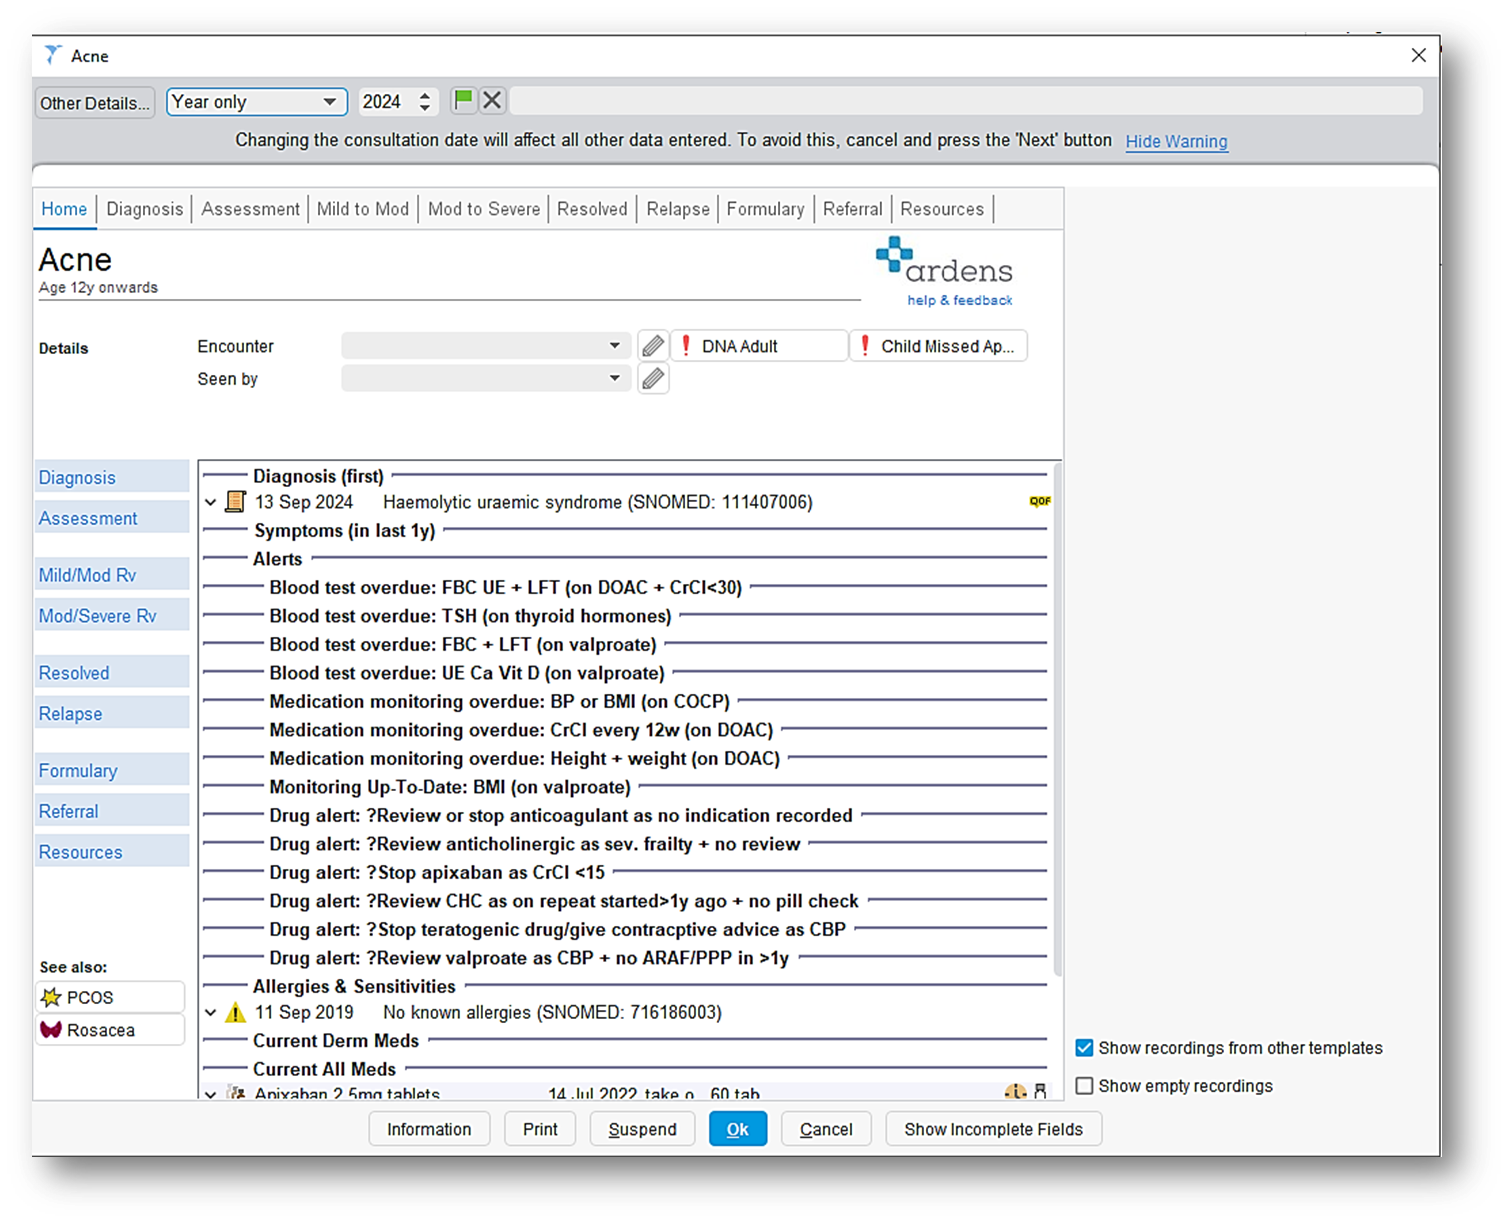Click the scroll icon next to 13 Sep 2024

235,501
